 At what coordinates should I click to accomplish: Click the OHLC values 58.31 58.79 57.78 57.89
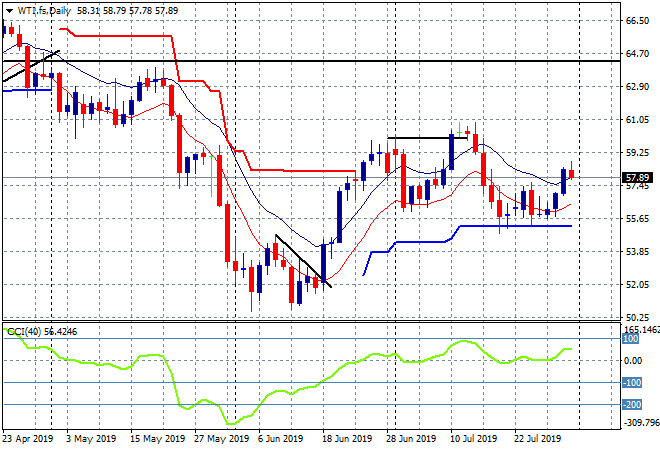(128, 11)
